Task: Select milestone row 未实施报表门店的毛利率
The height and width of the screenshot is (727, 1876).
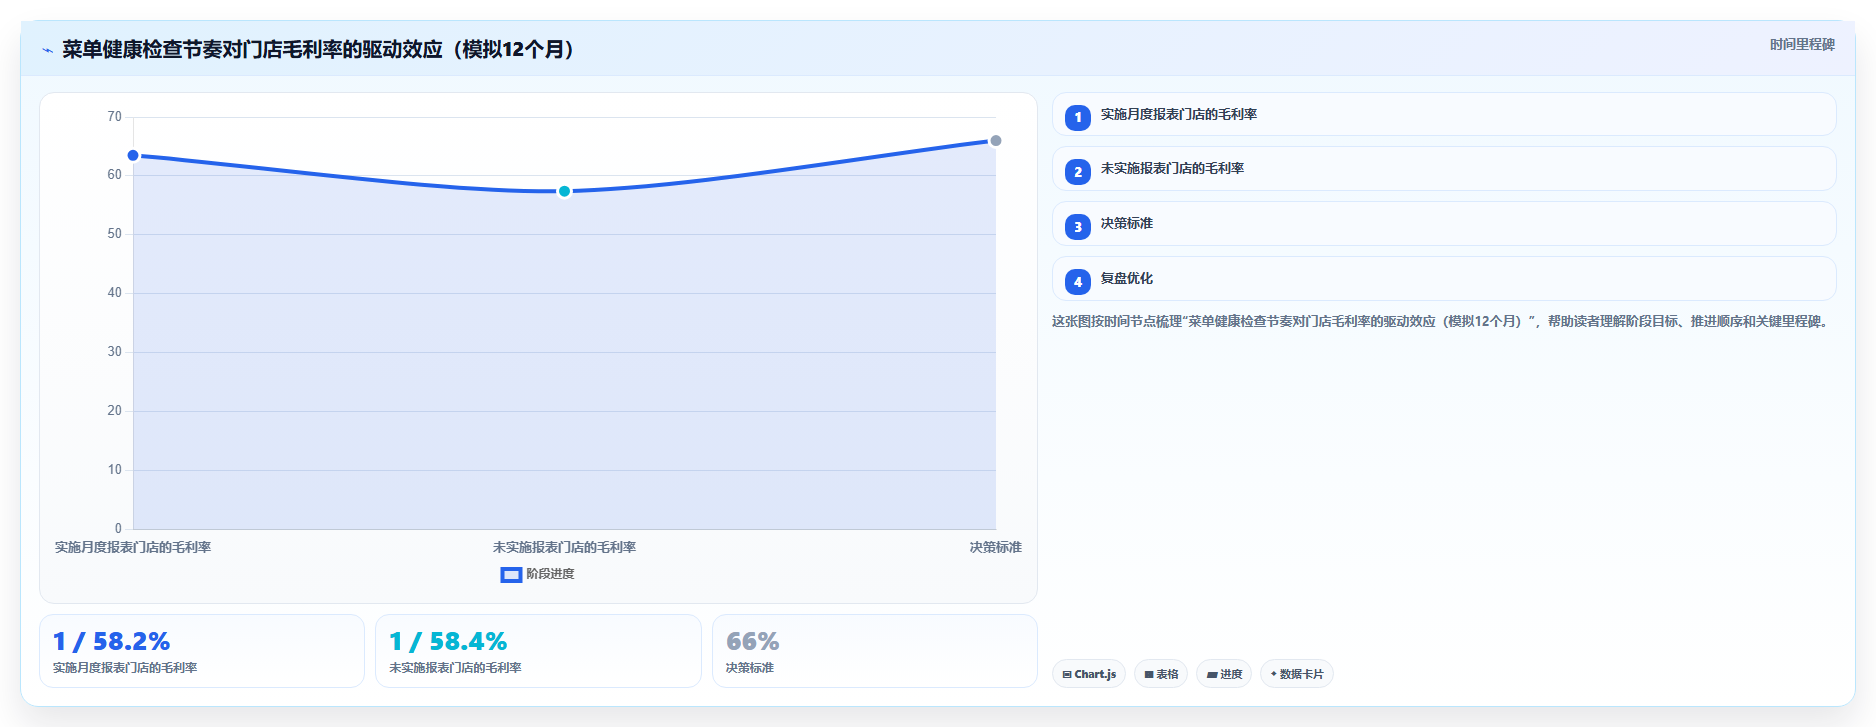Action: pyautogui.click(x=1444, y=169)
